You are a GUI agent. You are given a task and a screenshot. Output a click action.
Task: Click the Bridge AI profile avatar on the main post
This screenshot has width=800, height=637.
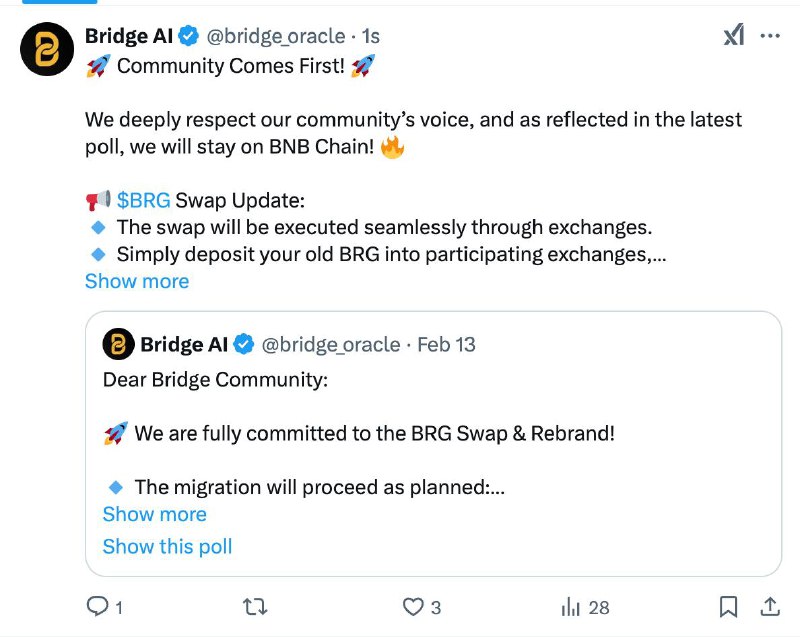(x=47, y=49)
